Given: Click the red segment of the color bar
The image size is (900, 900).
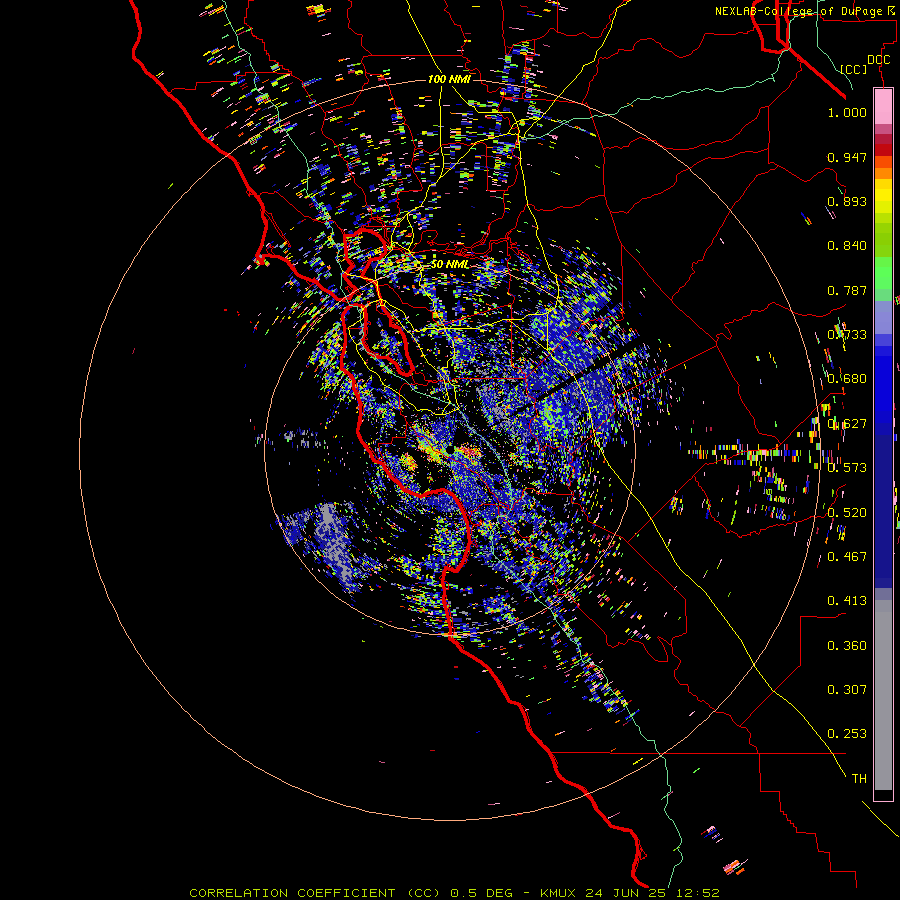Looking at the screenshot, I should tap(883, 149).
